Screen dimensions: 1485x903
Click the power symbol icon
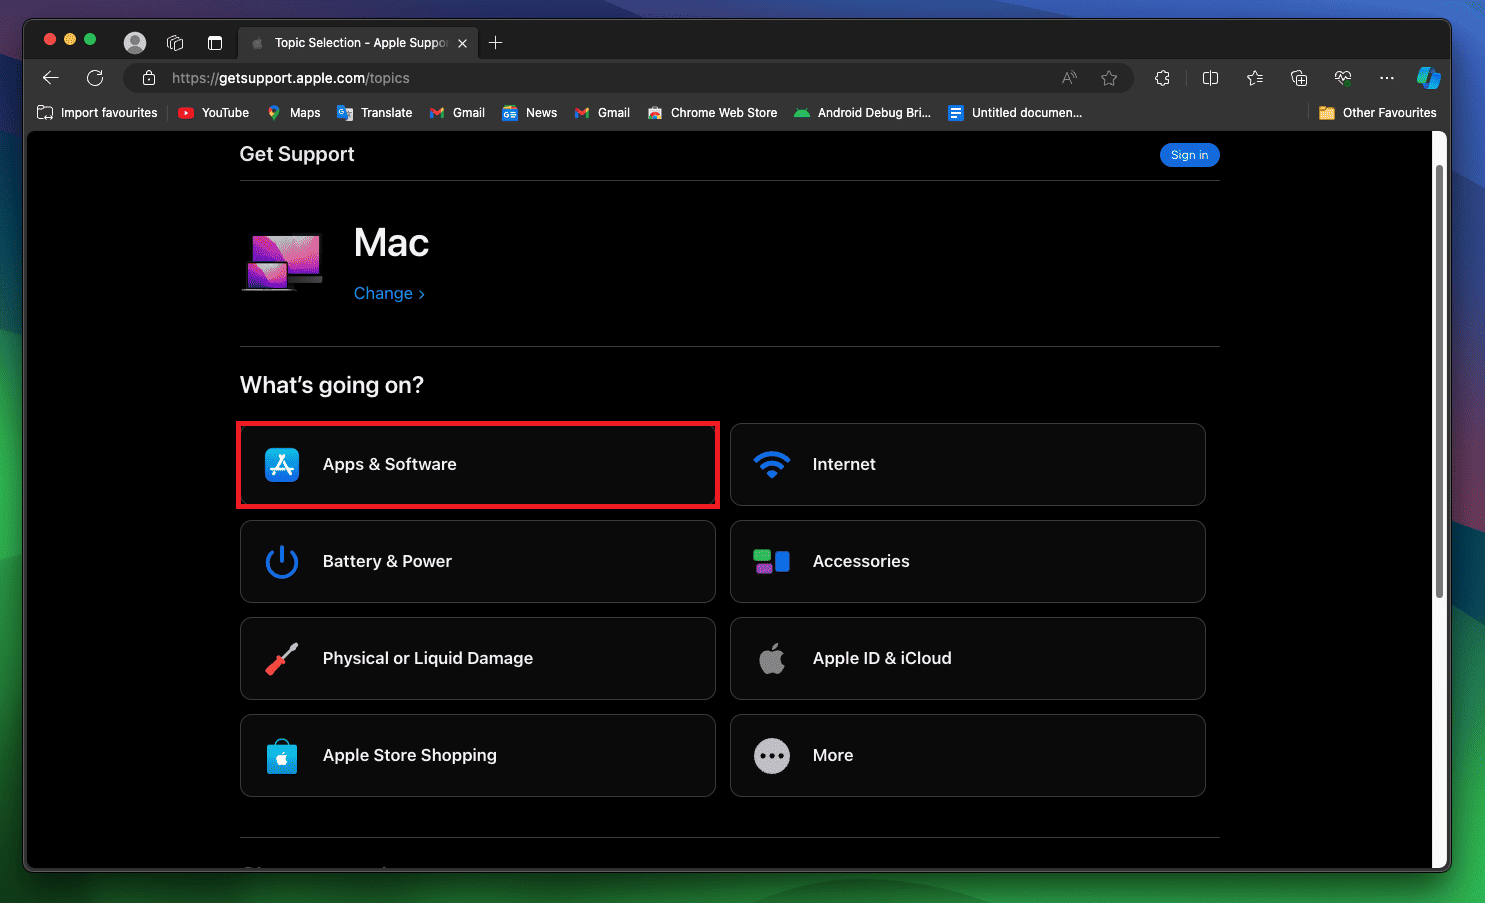pos(282,562)
